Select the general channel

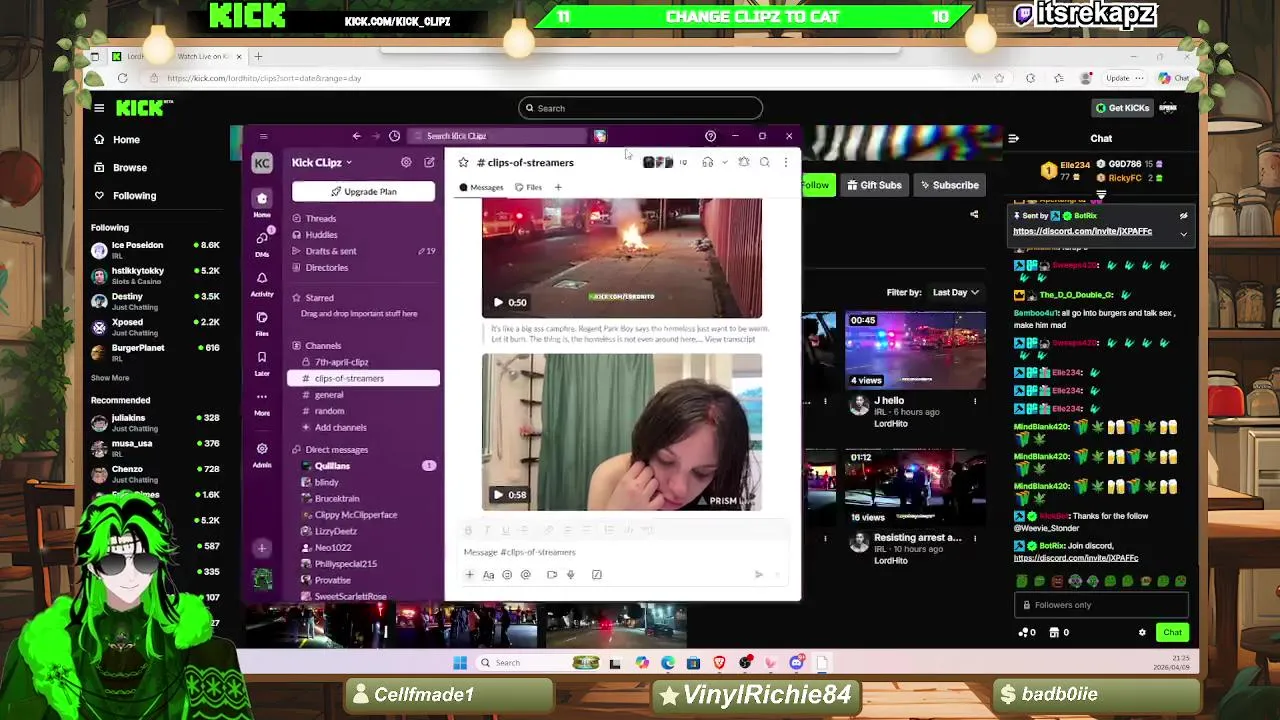pyautogui.click(x=364, y=395)
